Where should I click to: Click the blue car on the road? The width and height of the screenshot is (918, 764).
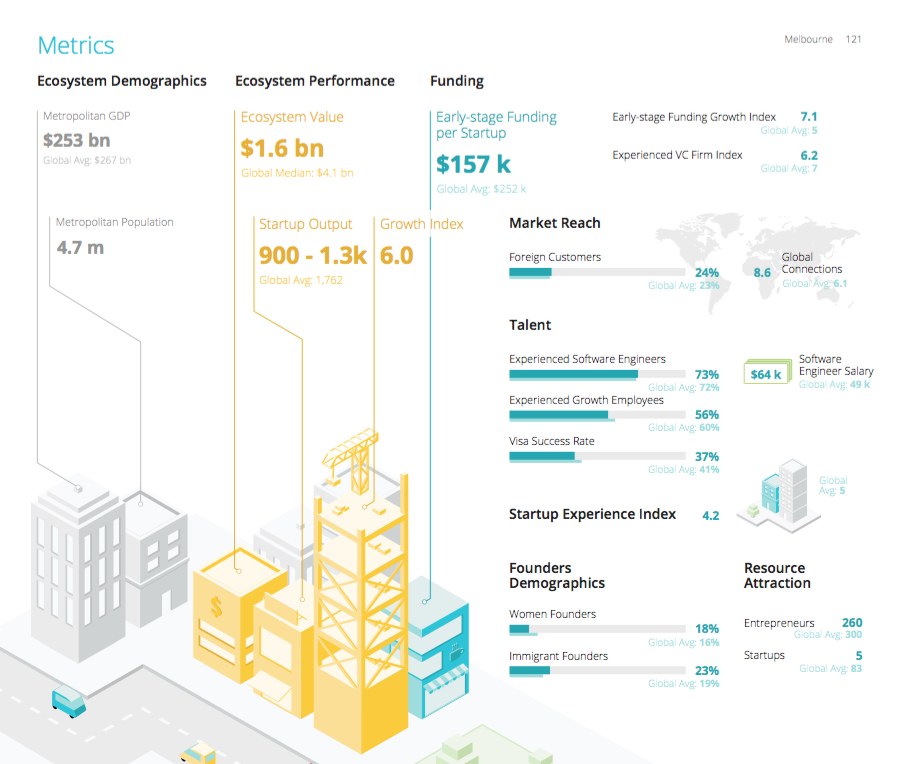point(68,700)
